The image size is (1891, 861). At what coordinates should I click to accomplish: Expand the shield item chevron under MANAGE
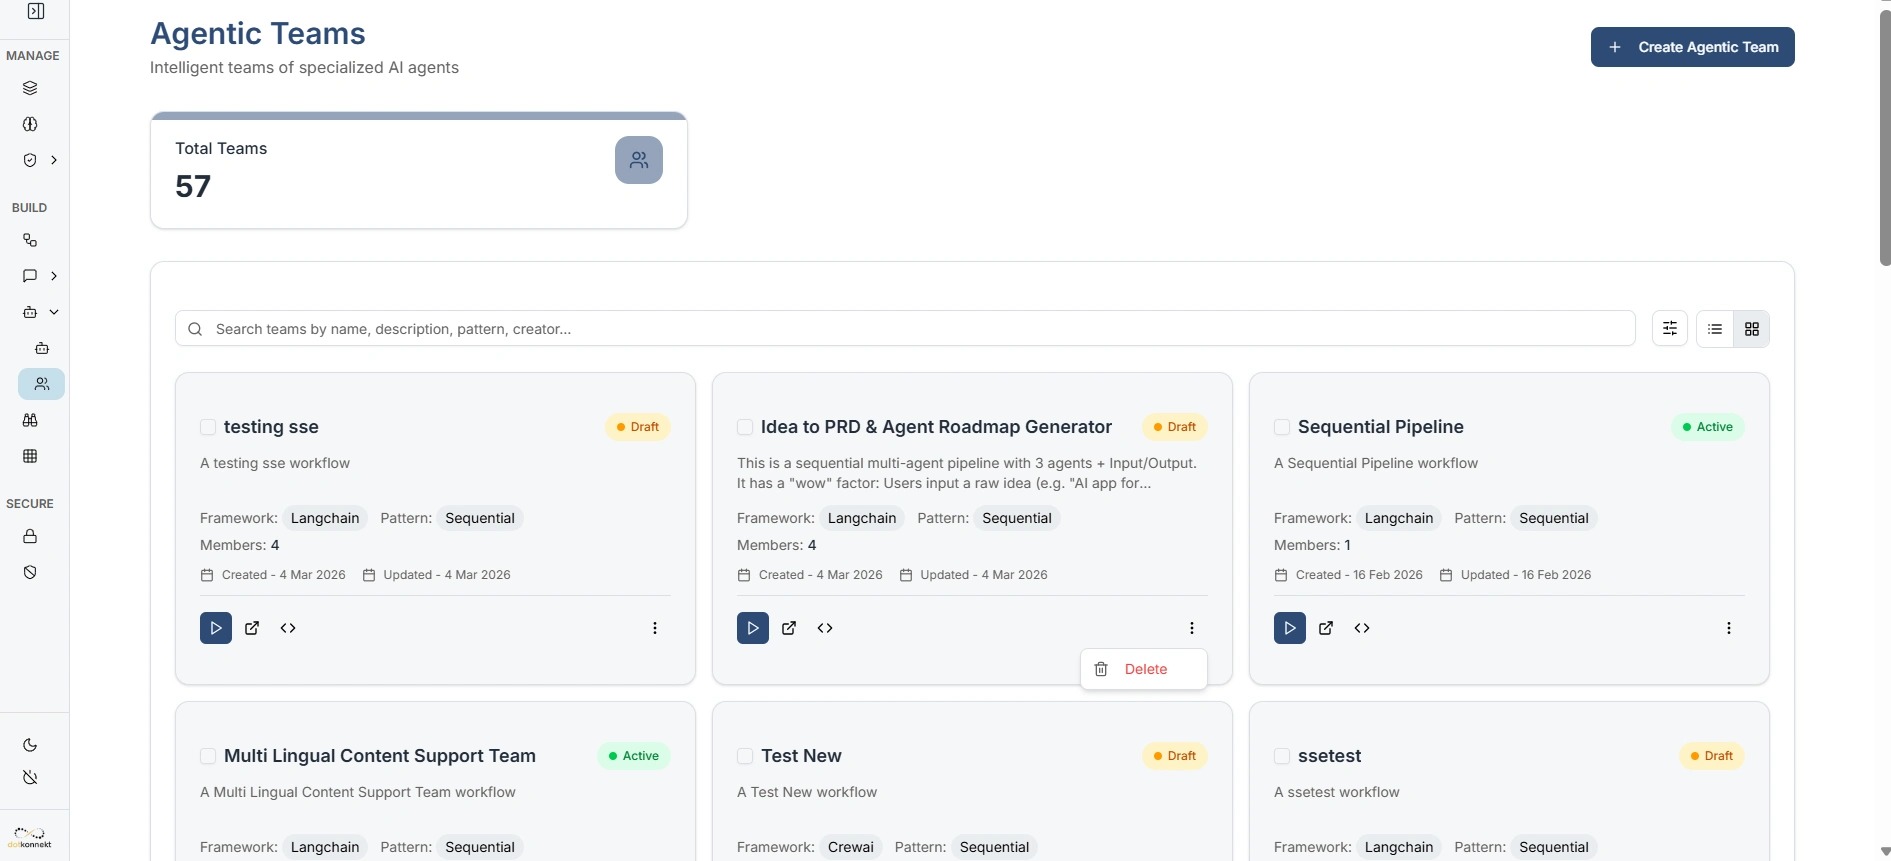(x=54, y=160)
